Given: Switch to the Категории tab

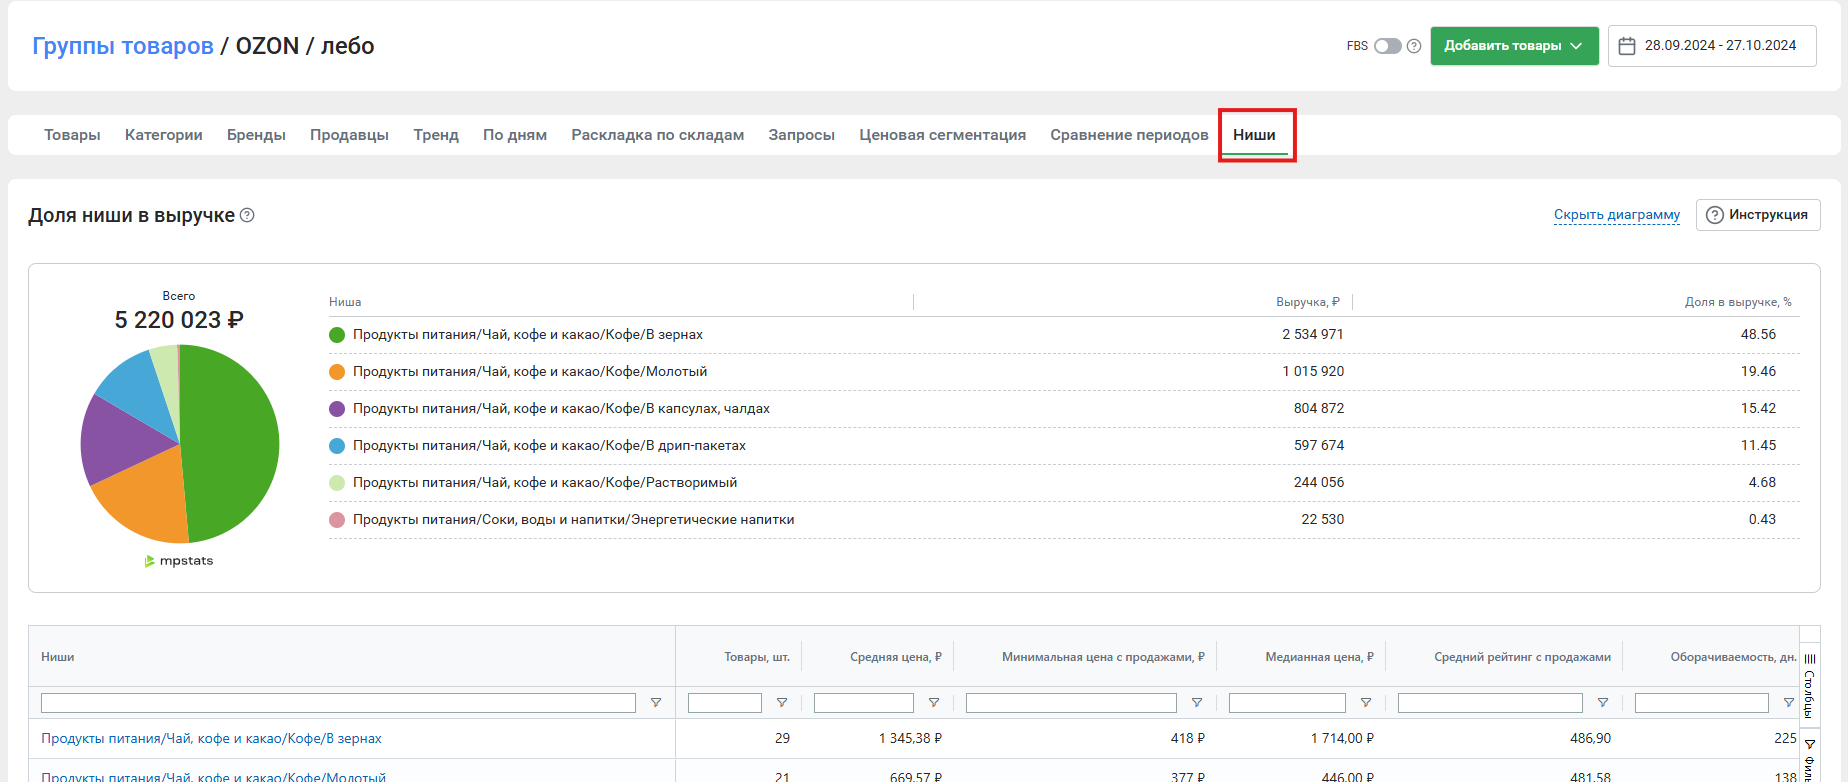Looking at the screenshot, I should tap(164, 135).
